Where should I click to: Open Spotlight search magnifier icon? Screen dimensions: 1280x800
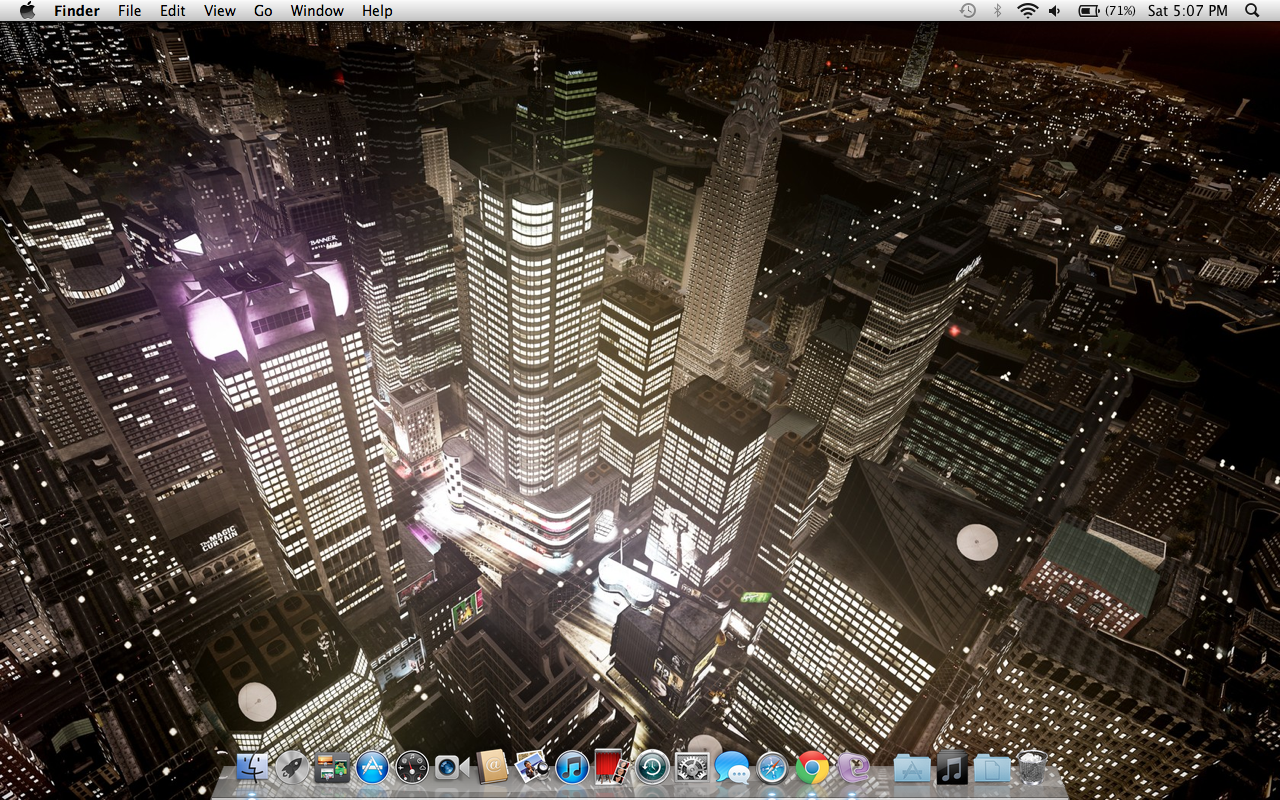[x=1252, y=10]
